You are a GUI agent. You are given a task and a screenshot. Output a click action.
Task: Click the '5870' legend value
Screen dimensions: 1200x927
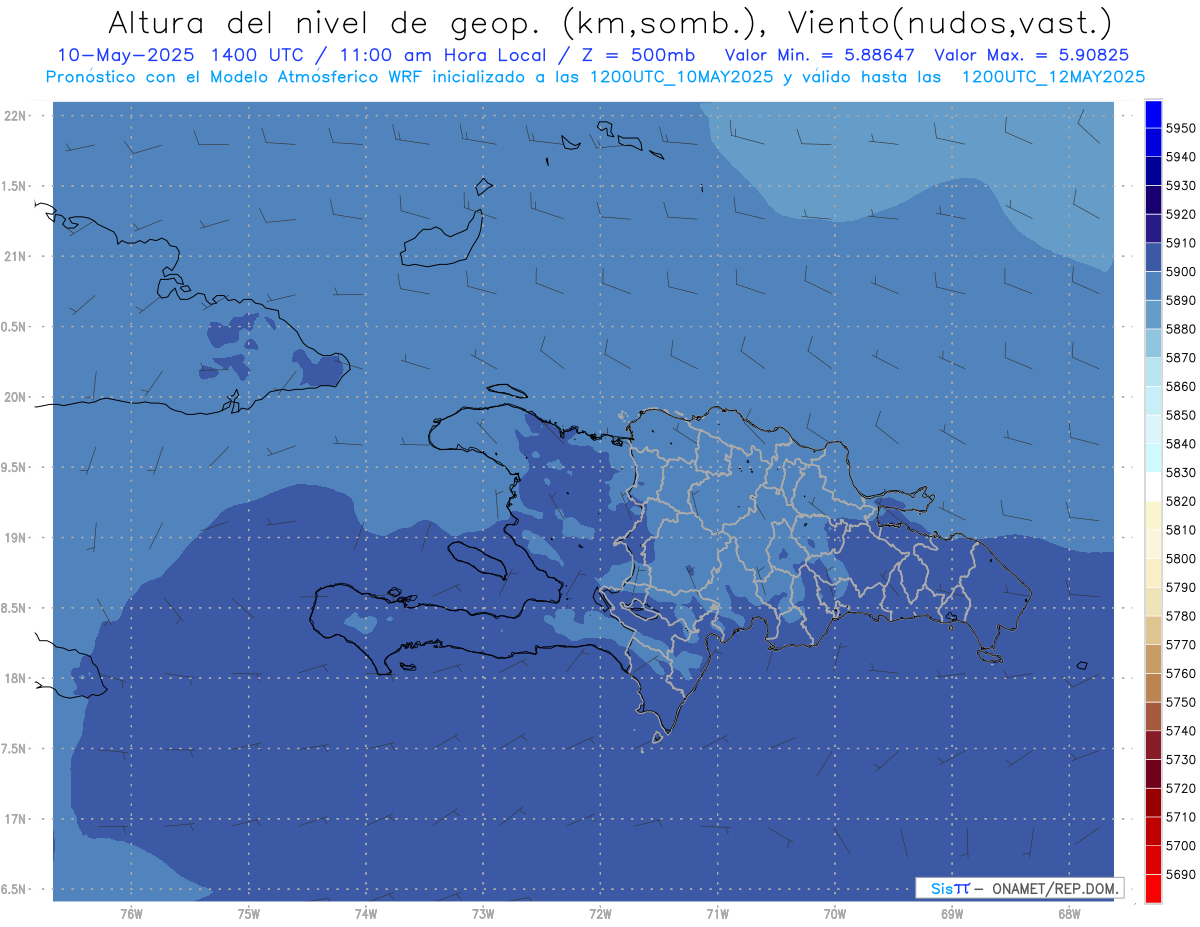pos(1181,358)
